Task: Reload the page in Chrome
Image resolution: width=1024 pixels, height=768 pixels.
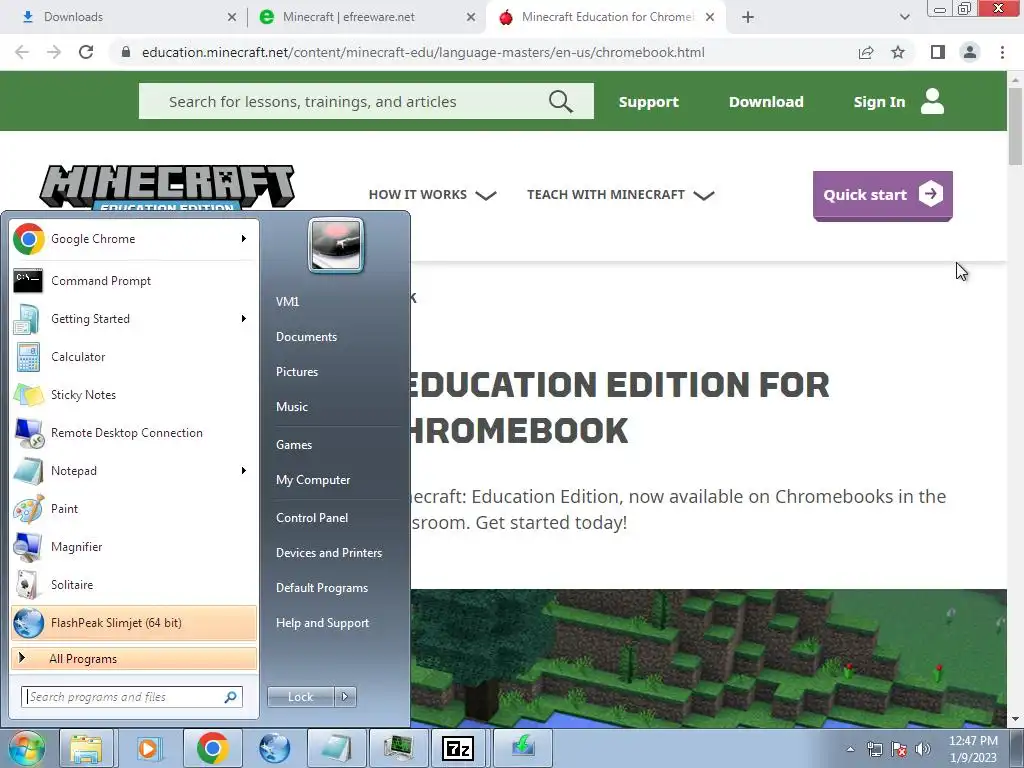Action: tap(86, 52)
